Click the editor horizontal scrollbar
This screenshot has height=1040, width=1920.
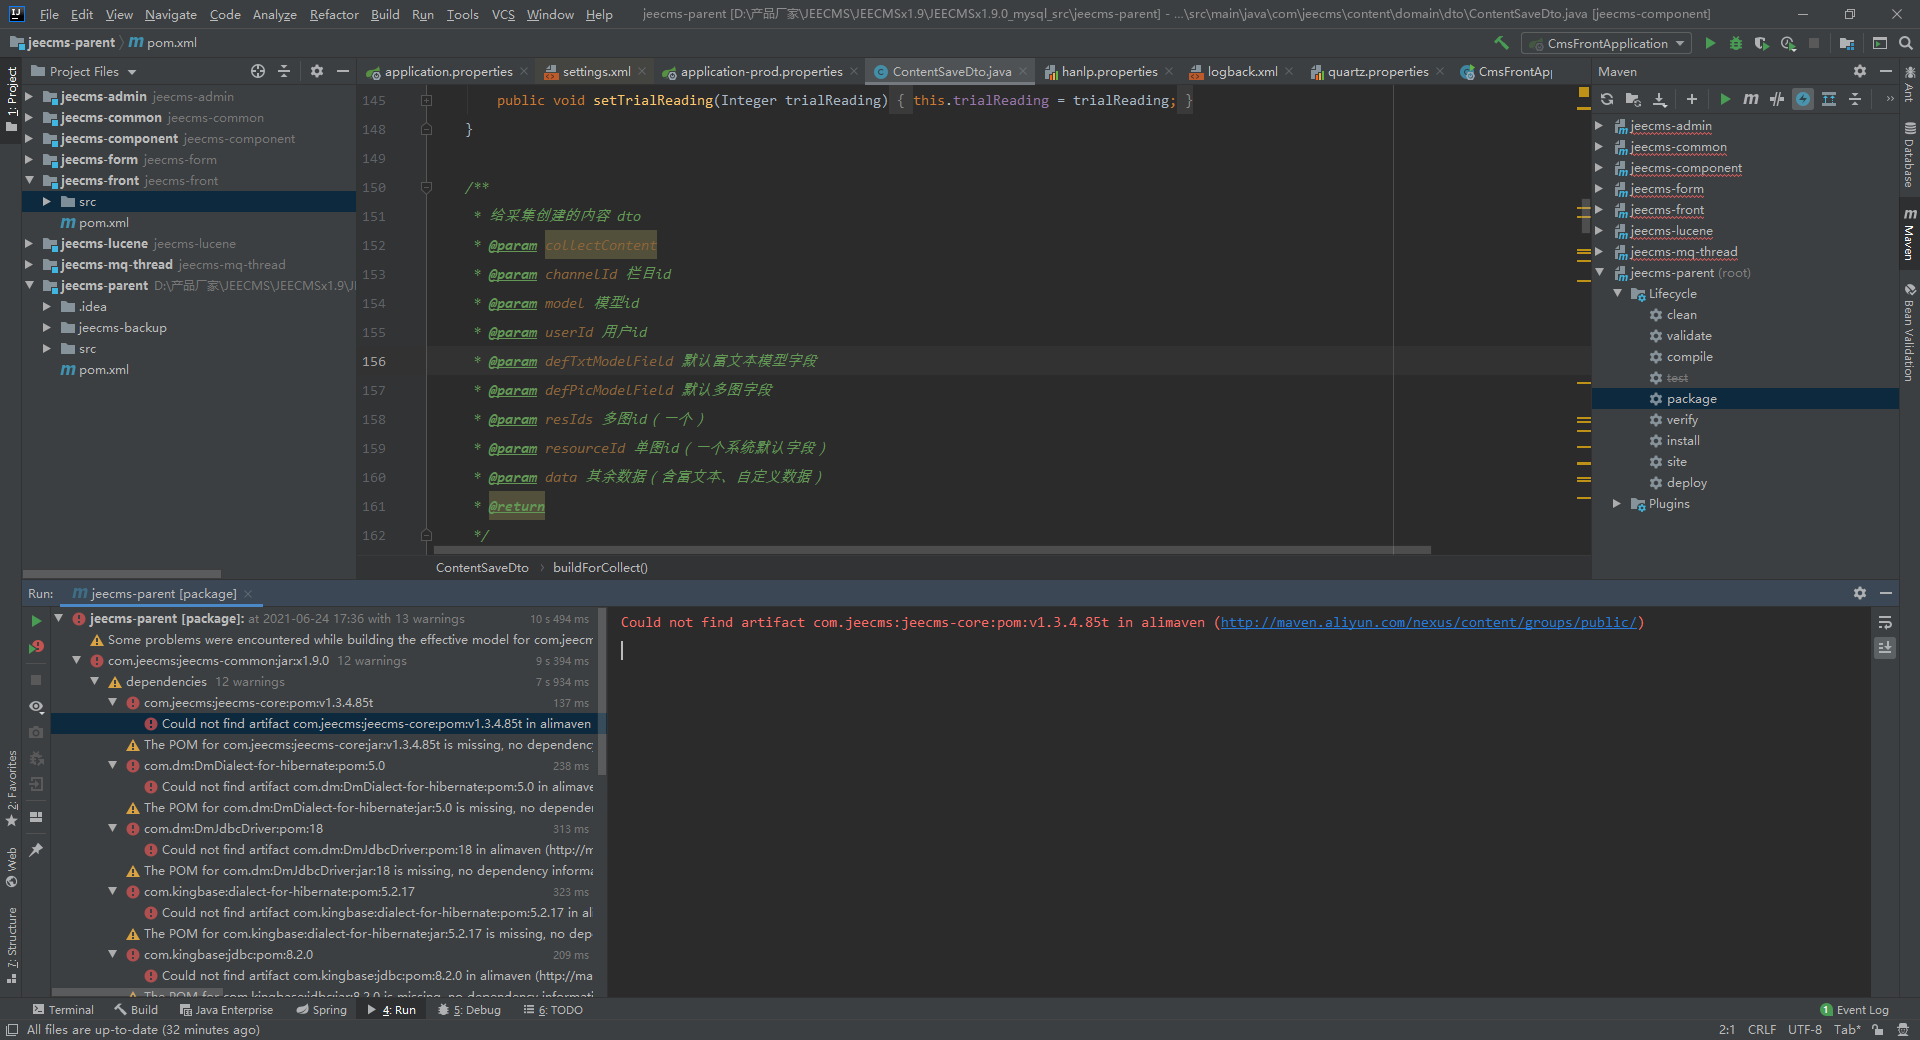point(930,549)
